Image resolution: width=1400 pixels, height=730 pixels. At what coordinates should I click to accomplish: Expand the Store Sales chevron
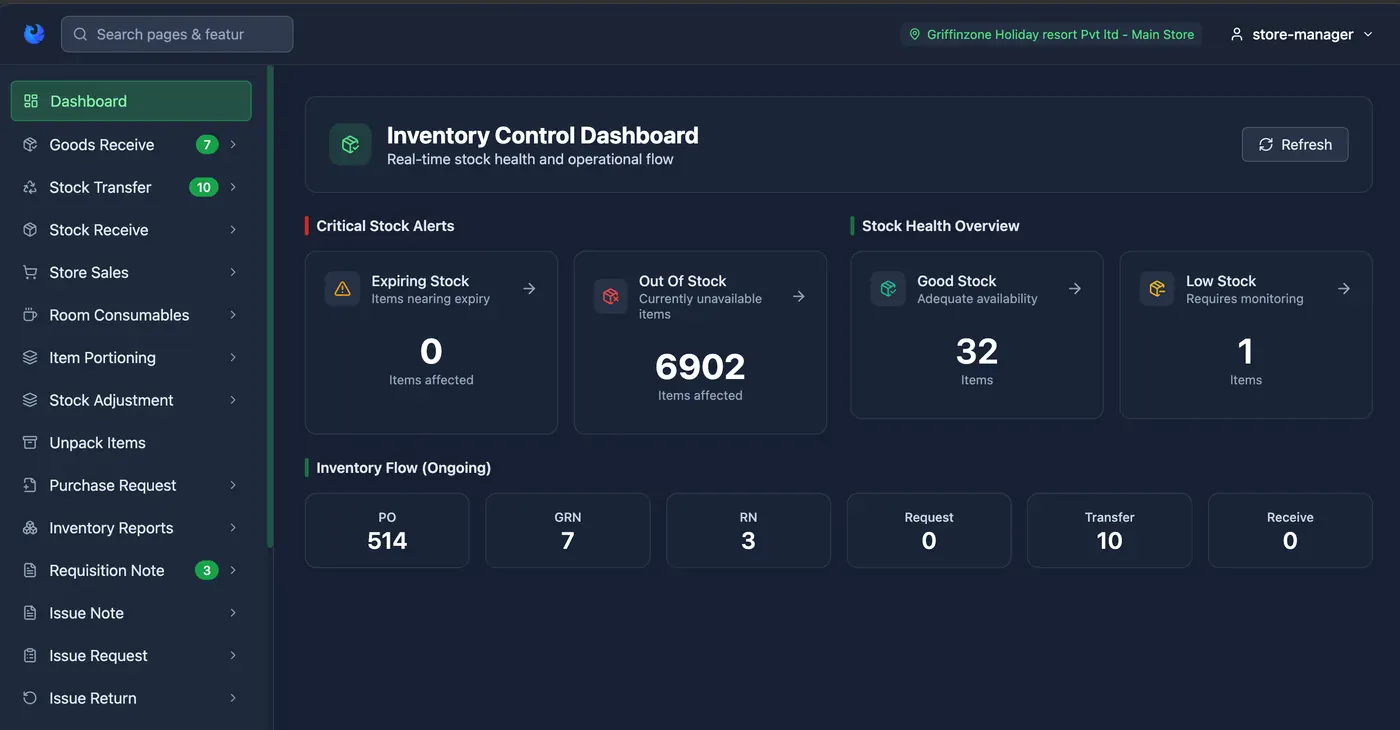pyautogui.click(x=233, y=272)
